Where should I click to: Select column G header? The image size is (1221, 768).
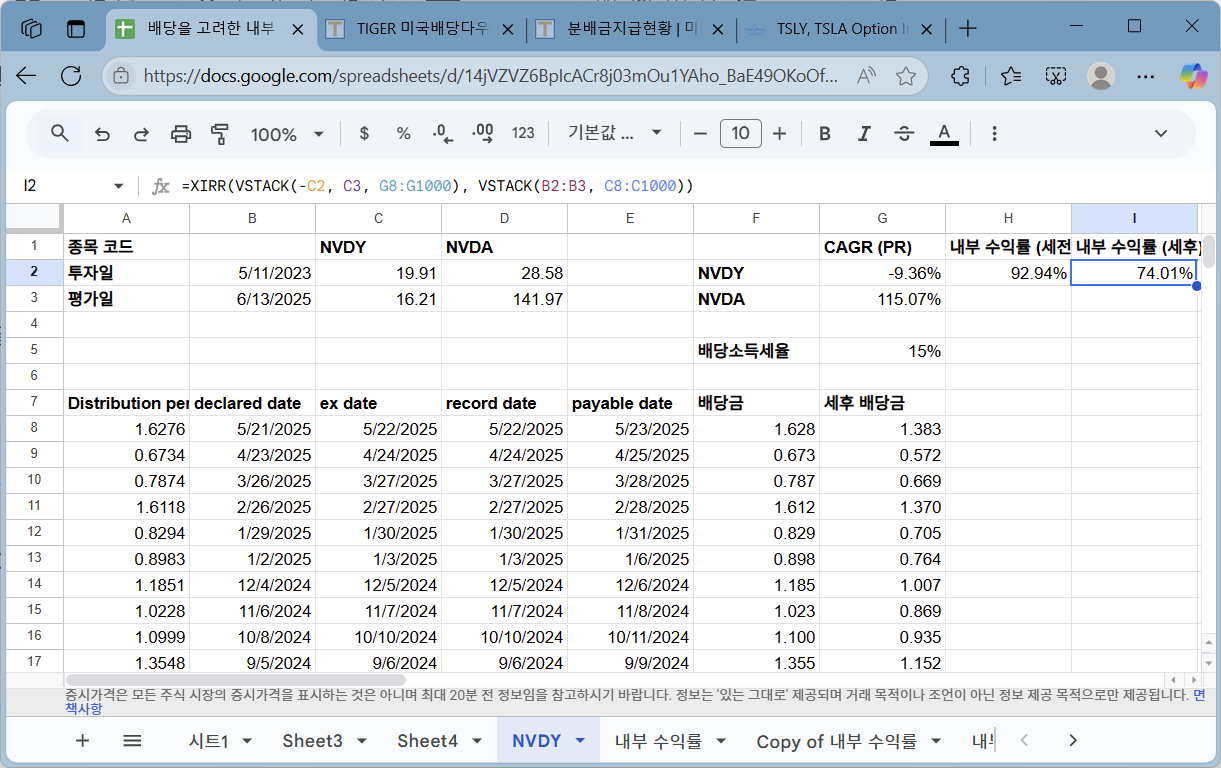(x=882, y=218)
